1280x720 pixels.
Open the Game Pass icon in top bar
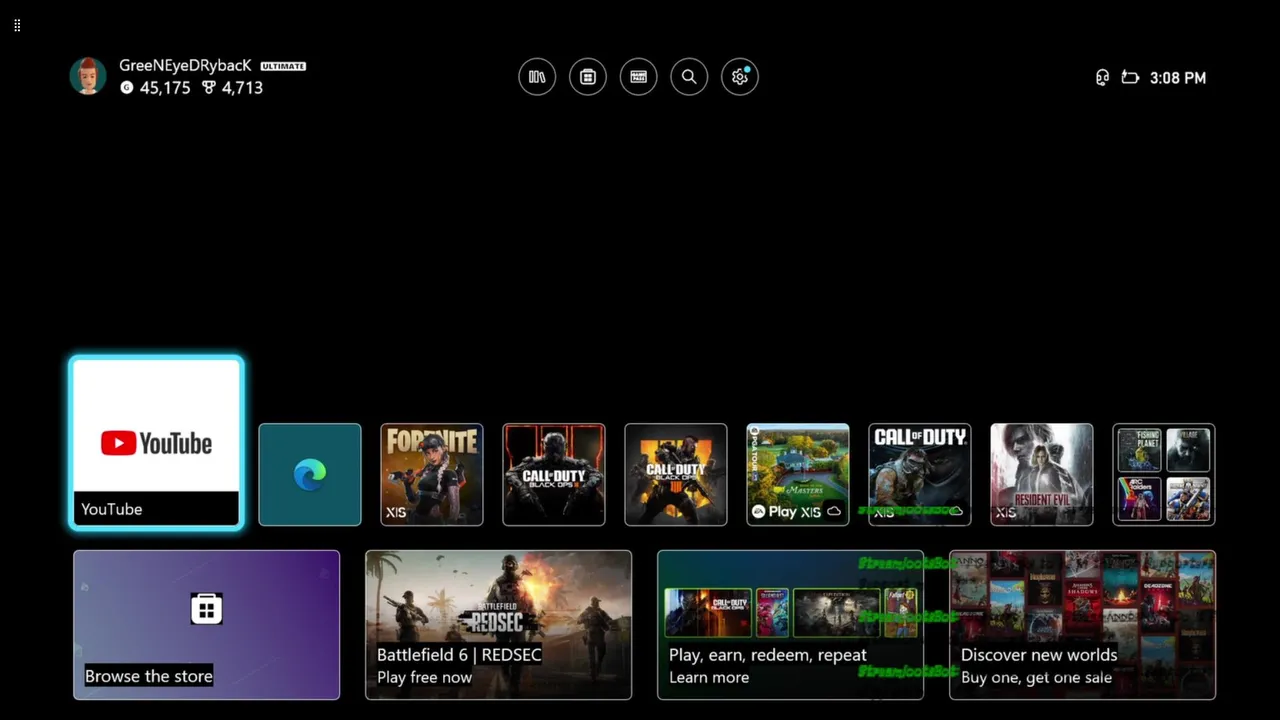pyautogui.click(x=638, y=77)
